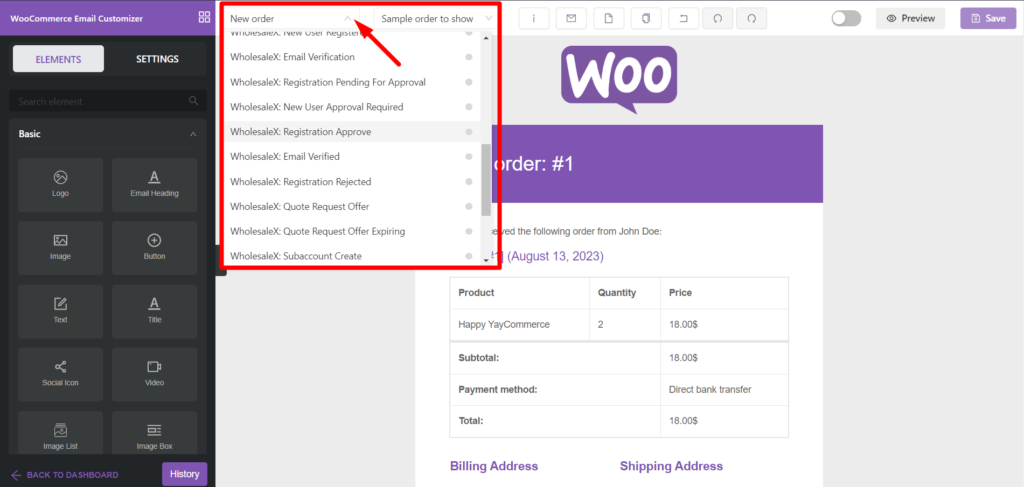
Task: Click the grid icon beside WooCommerce Email Customizer
Action: [204, 18]
